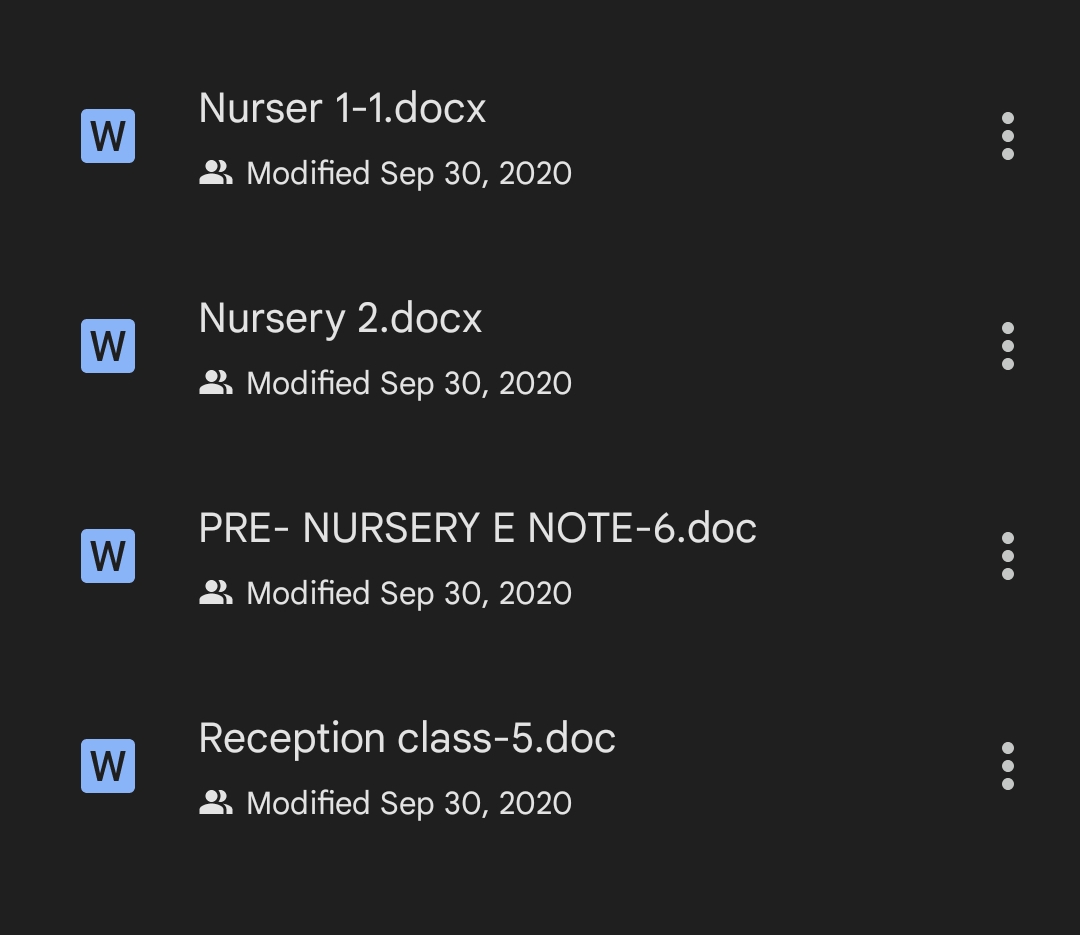
Task: Open the Nurser 1-1.docx file
Action: [x=342, y=108]
